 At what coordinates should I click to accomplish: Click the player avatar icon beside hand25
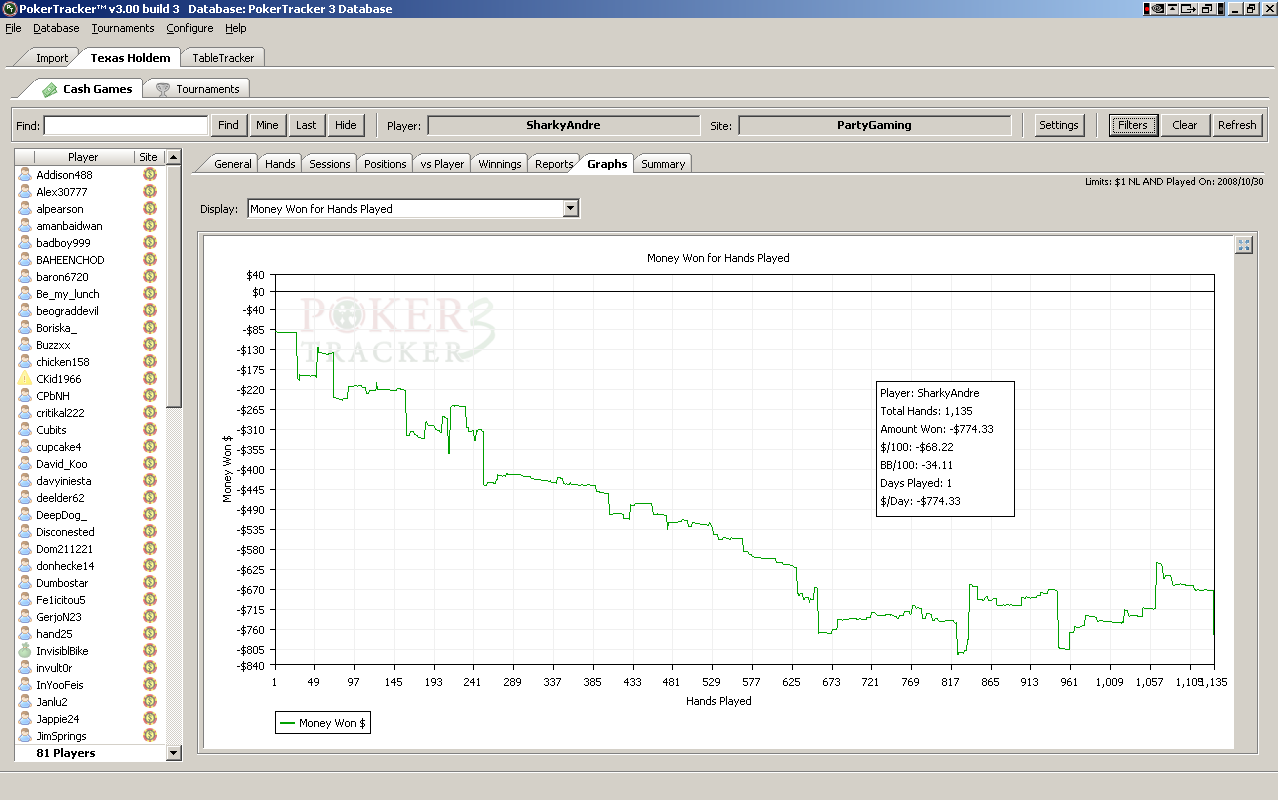(25, 634)
